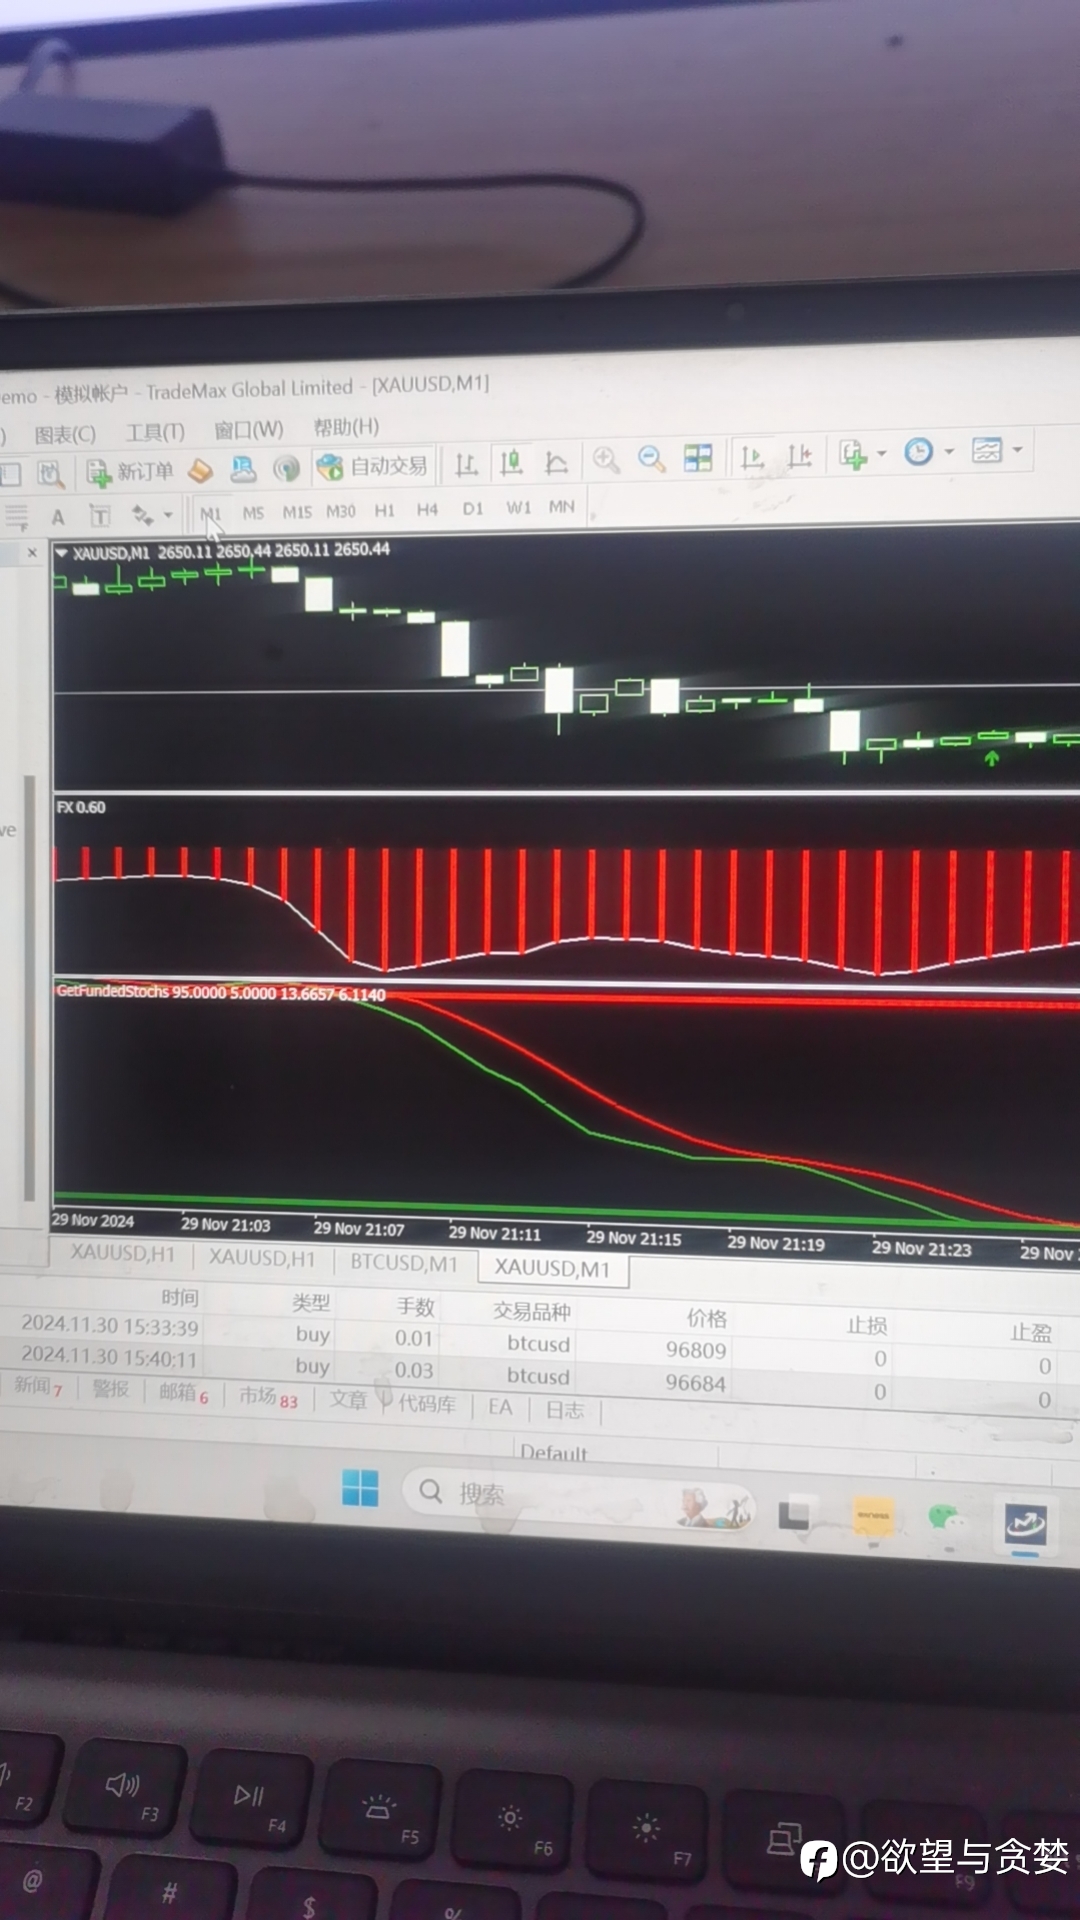This screenshot has width=1080, height=1920.
Task: Toggle the AutoTrading (自动交易) button
Action: click(372, 466)
